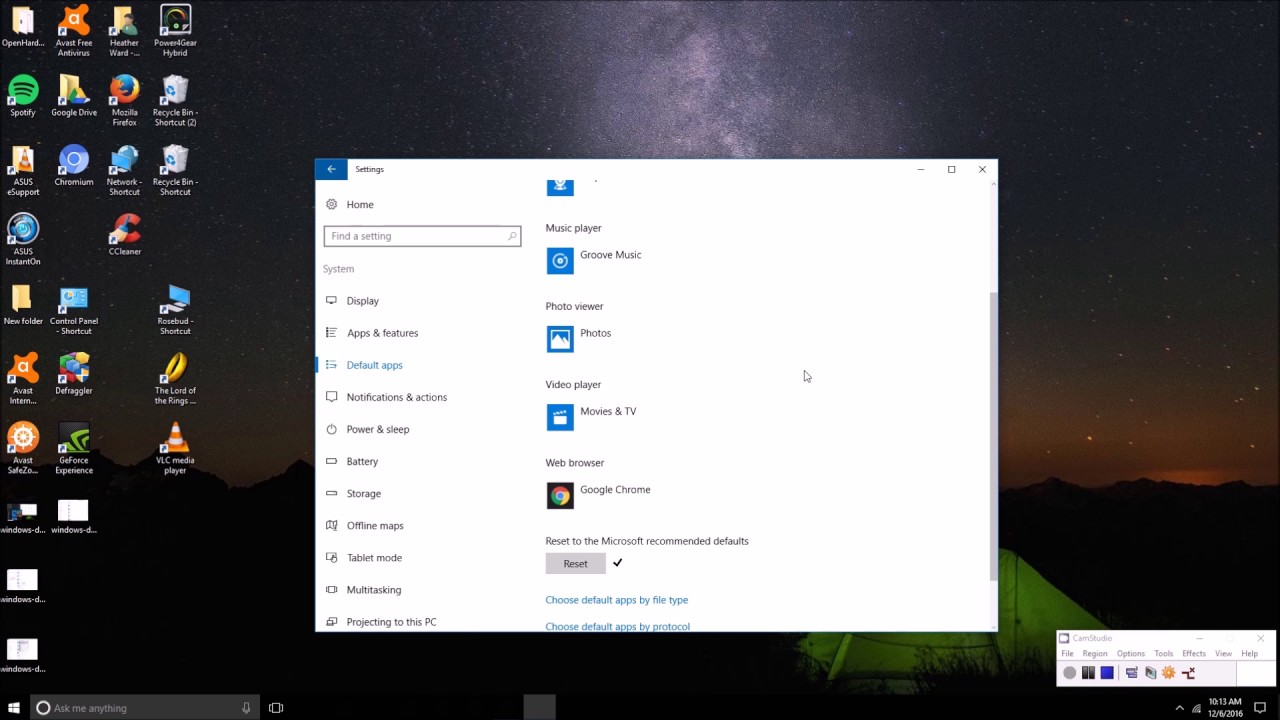Open the Display settings page

[362, 301]
